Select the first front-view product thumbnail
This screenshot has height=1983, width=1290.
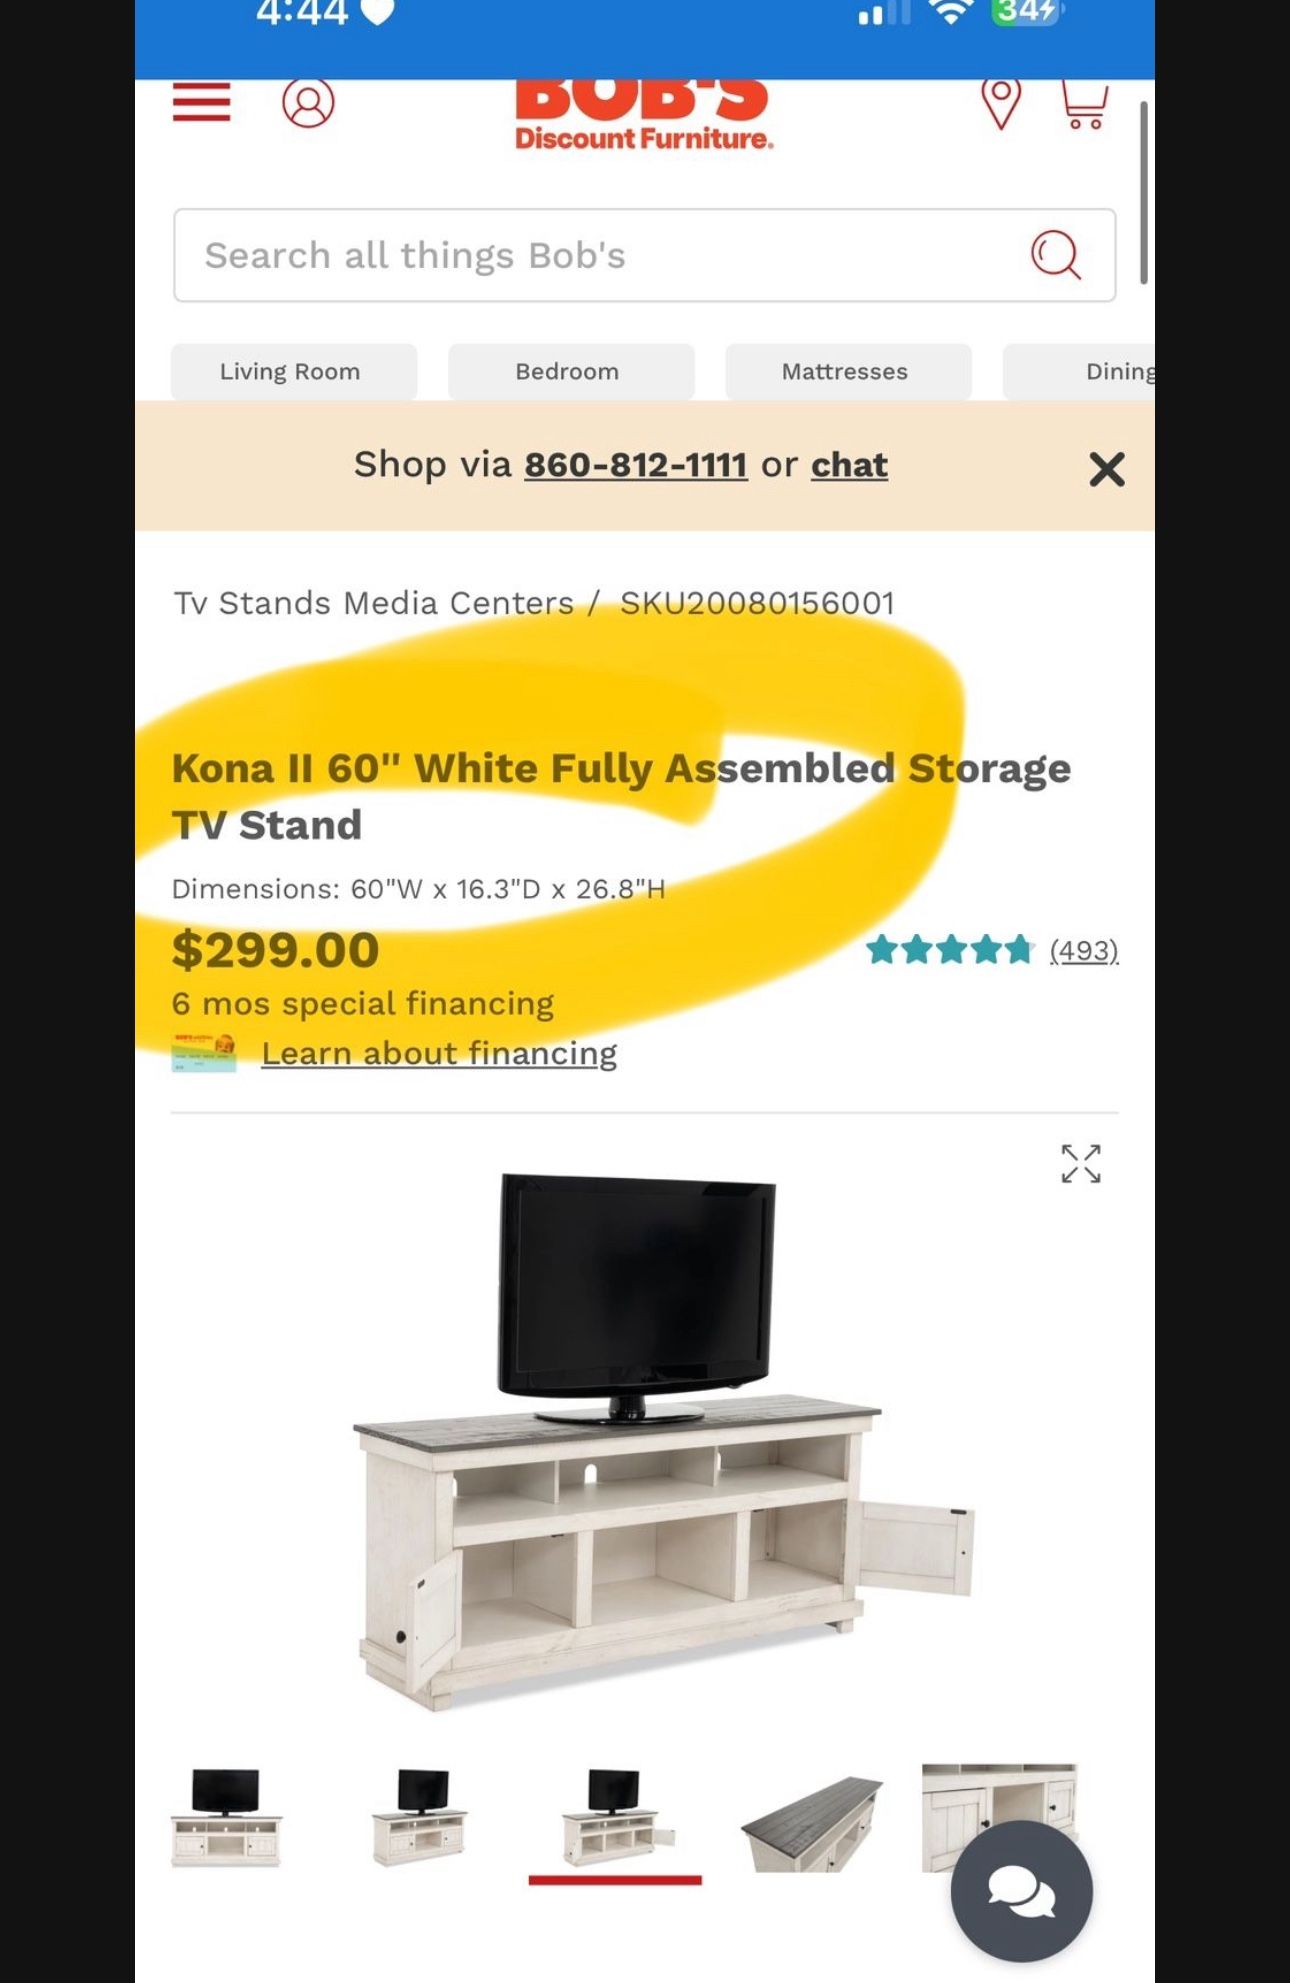pos(226,1818)
